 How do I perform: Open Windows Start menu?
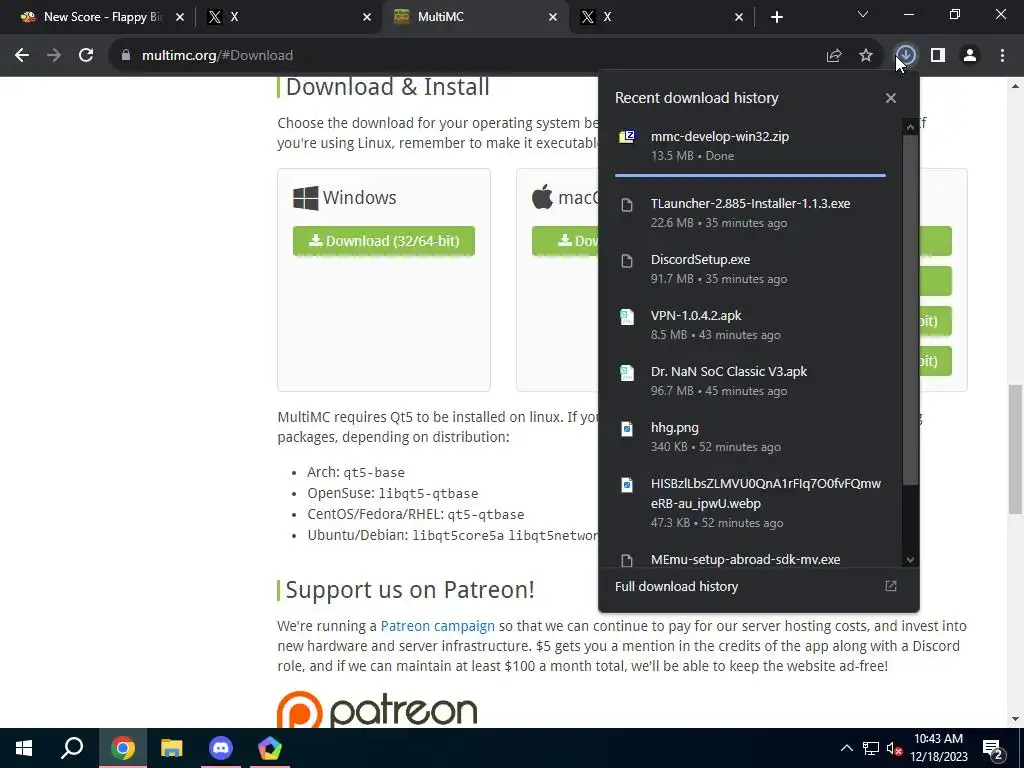[24, 748]
